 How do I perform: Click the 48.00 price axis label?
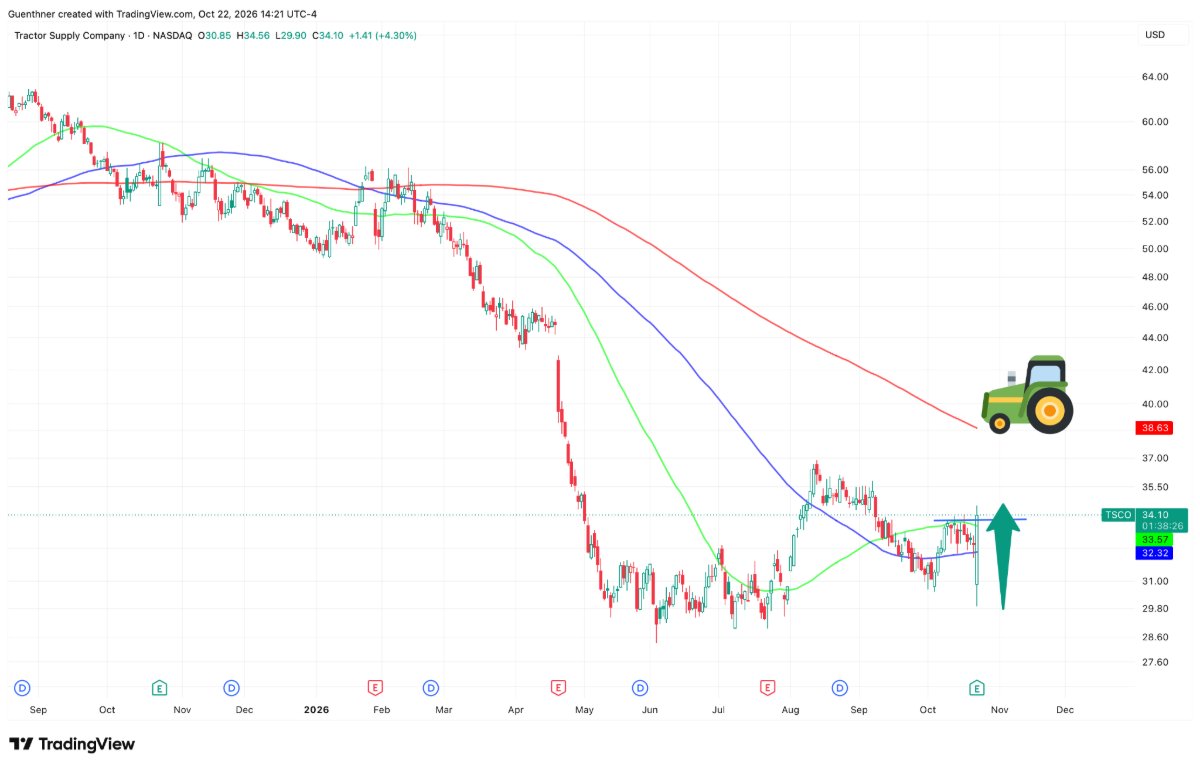pos(1156,277)
